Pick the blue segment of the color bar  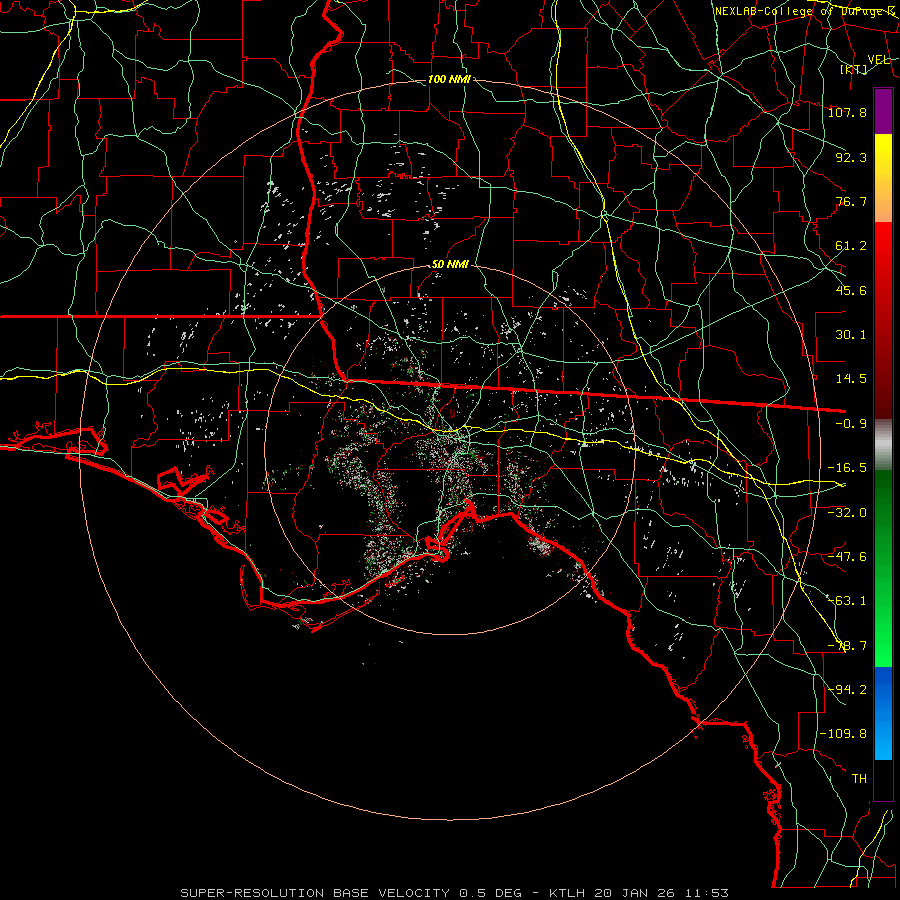[883, 713]
